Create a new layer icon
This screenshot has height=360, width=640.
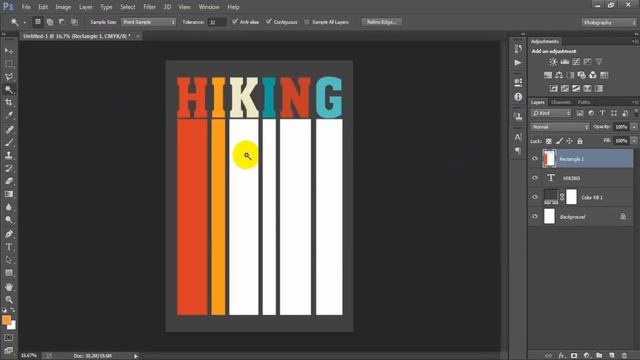pyautogui.click(x=611, y=356)
